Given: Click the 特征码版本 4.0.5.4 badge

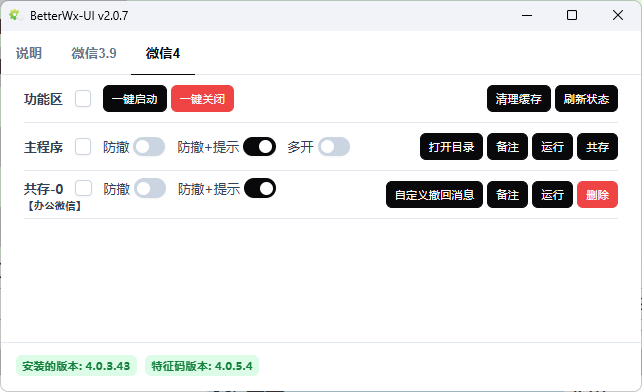Looking at the screenshot, I should [x=202, y=366].
